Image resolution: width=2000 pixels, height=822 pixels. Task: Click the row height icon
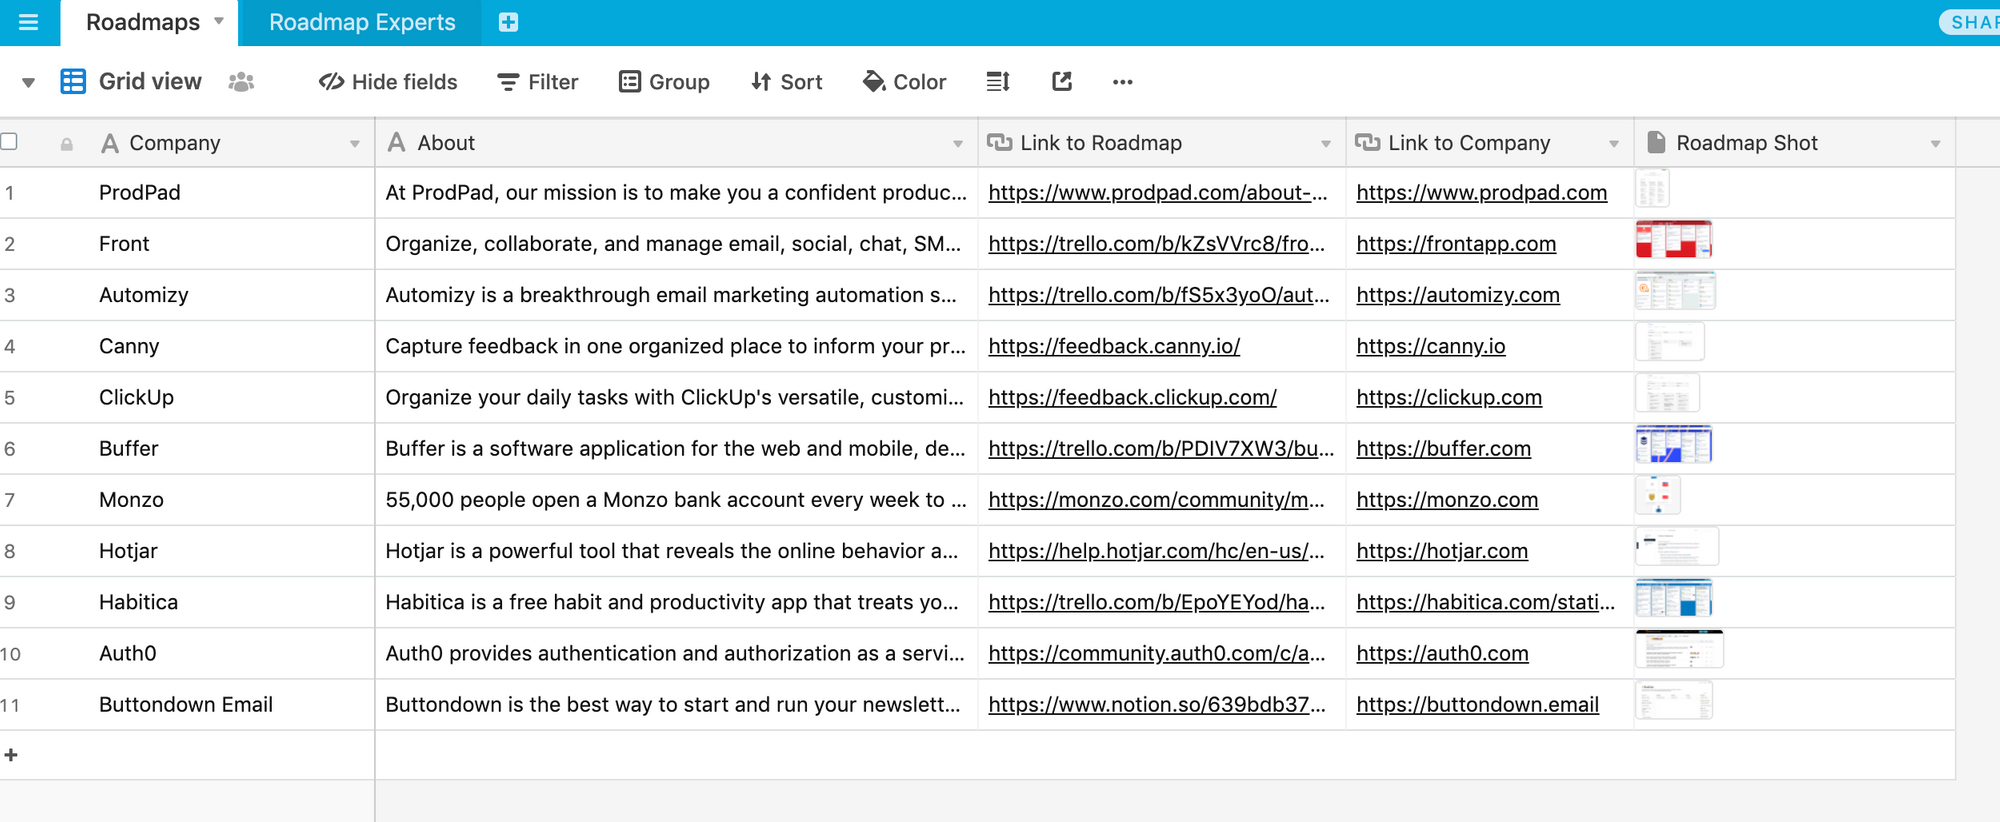(x=998, y=82)
